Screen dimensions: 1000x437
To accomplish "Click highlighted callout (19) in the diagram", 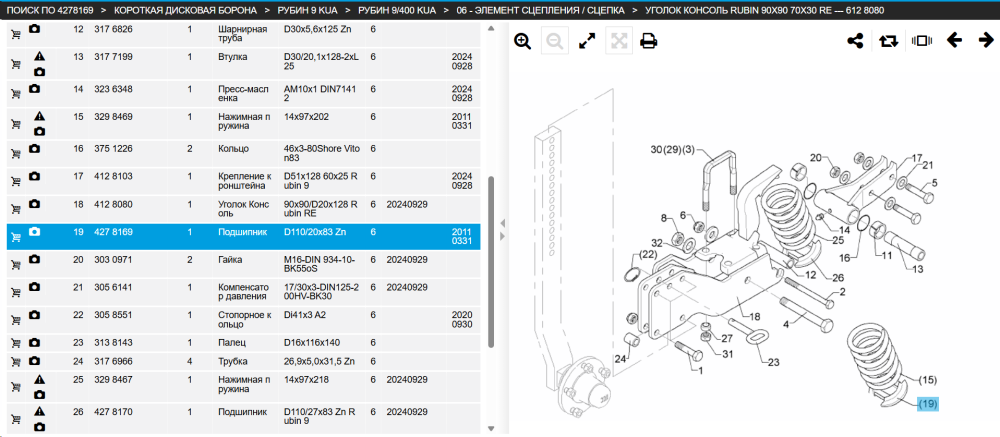I will 928,404.
